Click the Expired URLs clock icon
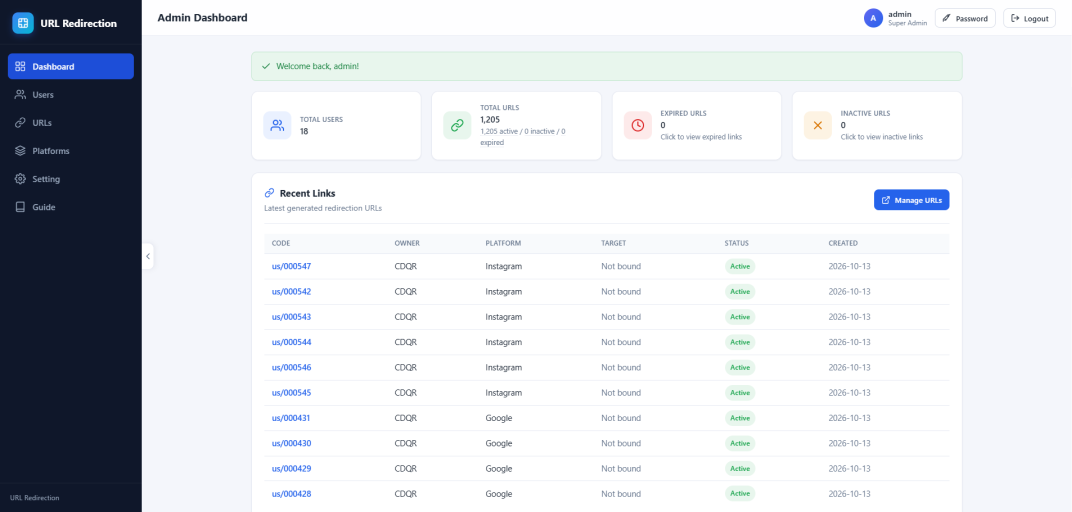Image resolution: width=1072 pixels, height=512 pixels. pyautogui.click(x=638, y=125)
